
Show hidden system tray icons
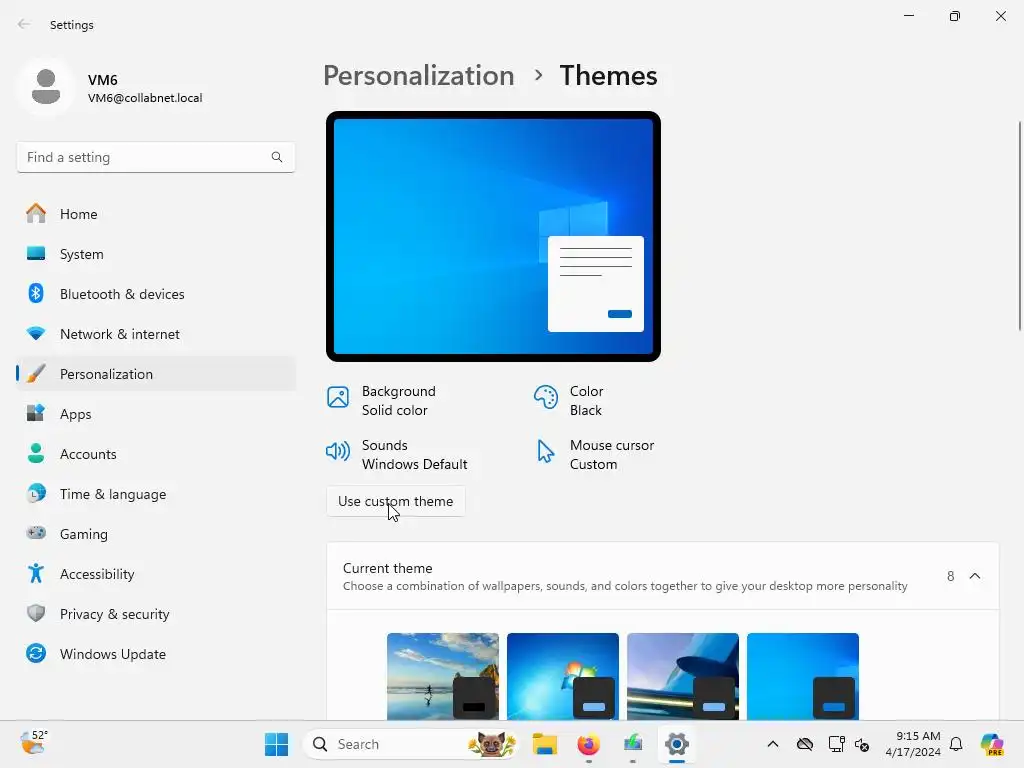(773, 744)
